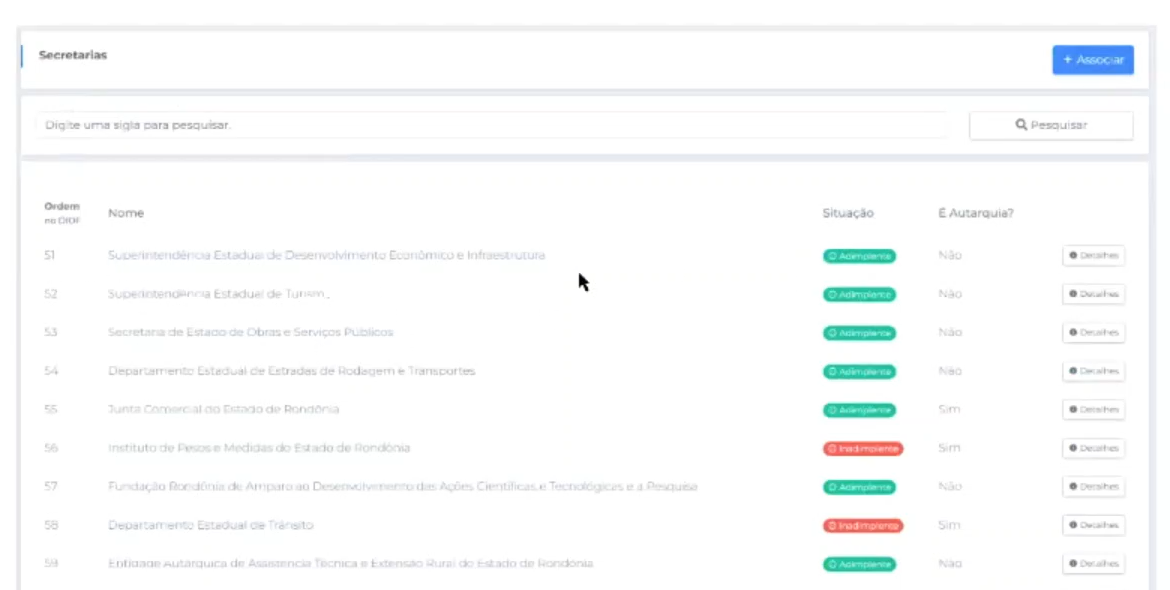Image resolution: width=1170 pixels, height=590 pixels.
Task: Open Detalhes for row 57
Action: point(1093,486)
